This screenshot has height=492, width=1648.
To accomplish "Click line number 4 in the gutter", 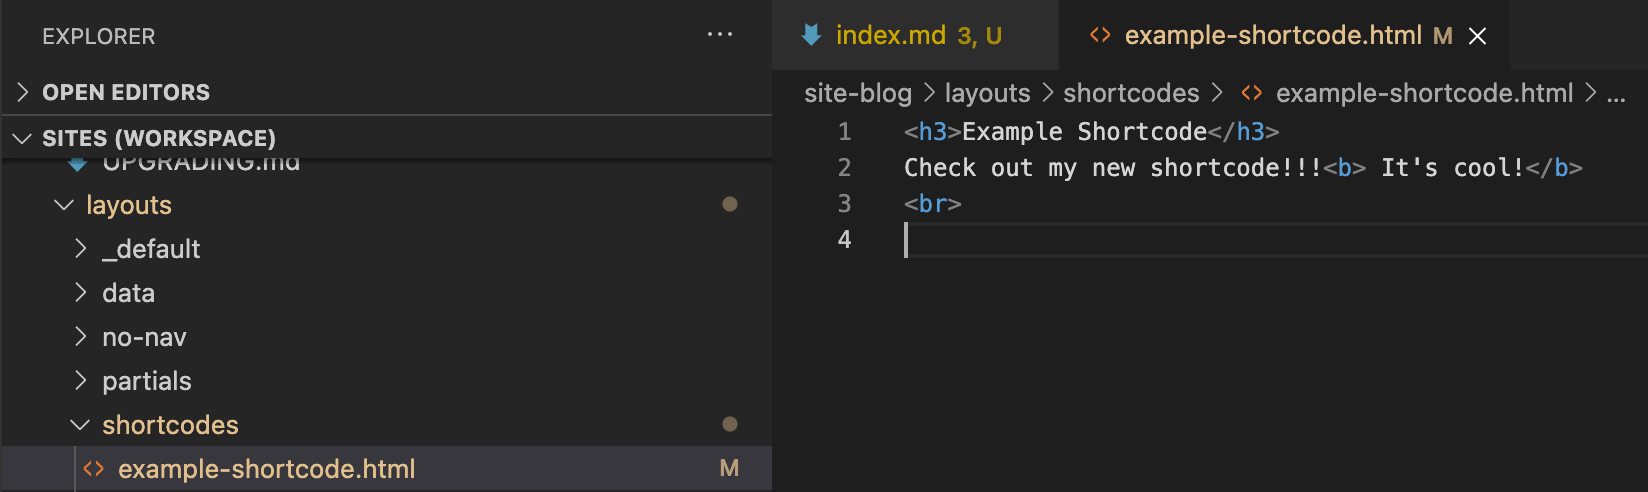I will click(x=844, y=239).
